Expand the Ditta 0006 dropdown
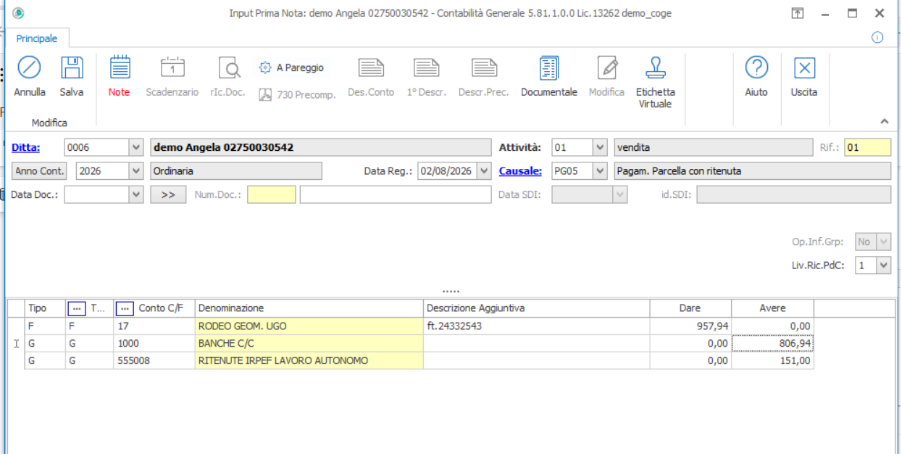 pos(136,148)
